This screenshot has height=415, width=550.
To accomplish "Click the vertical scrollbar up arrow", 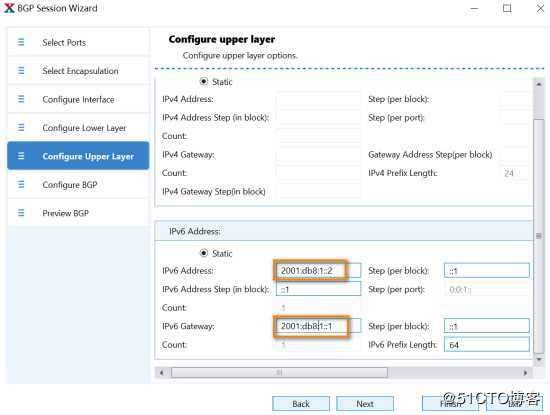I will tap(539, 84).
